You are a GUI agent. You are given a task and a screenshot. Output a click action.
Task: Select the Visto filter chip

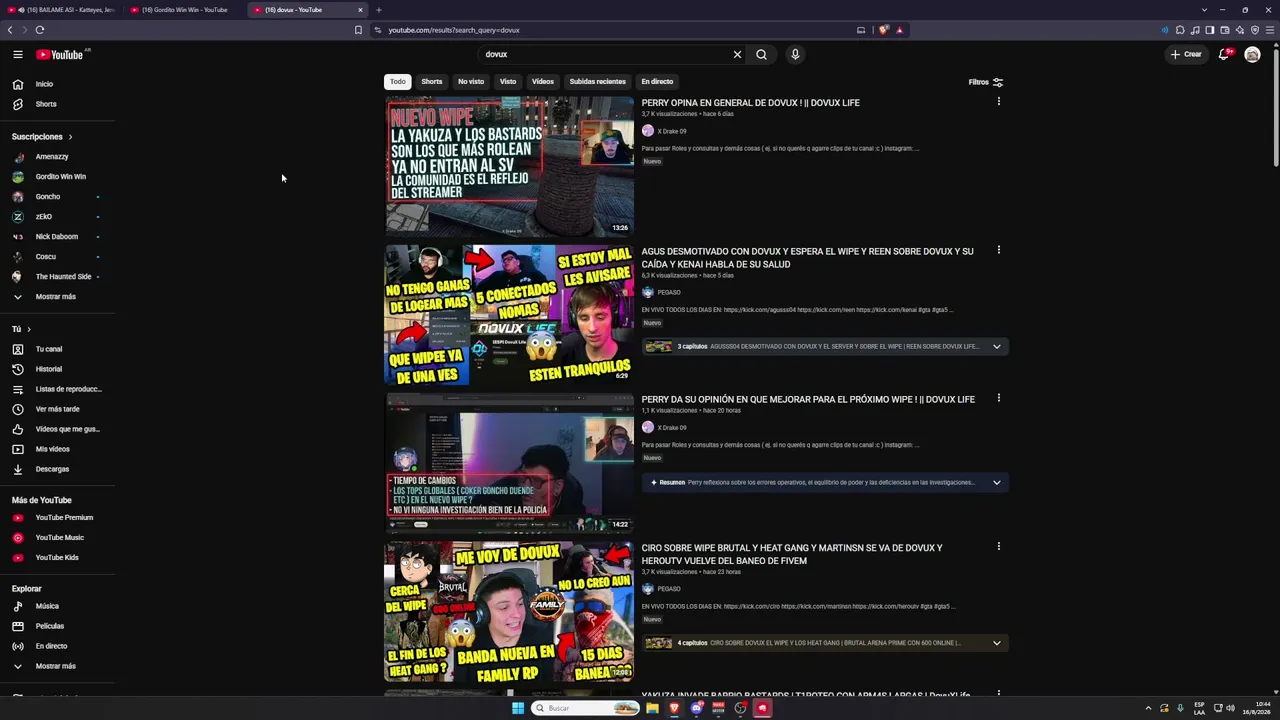[x=508, y=82]
